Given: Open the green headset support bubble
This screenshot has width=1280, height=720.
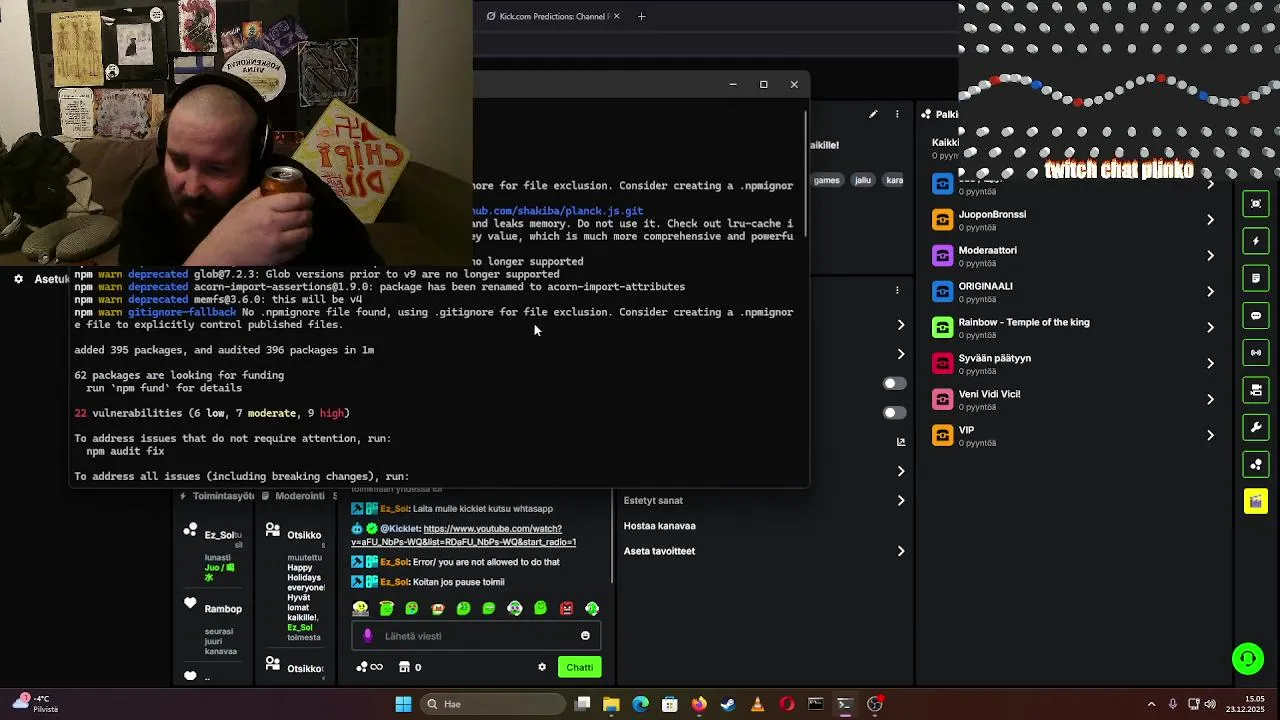Looking at the screenshot, I should [x=1247, y=658].
